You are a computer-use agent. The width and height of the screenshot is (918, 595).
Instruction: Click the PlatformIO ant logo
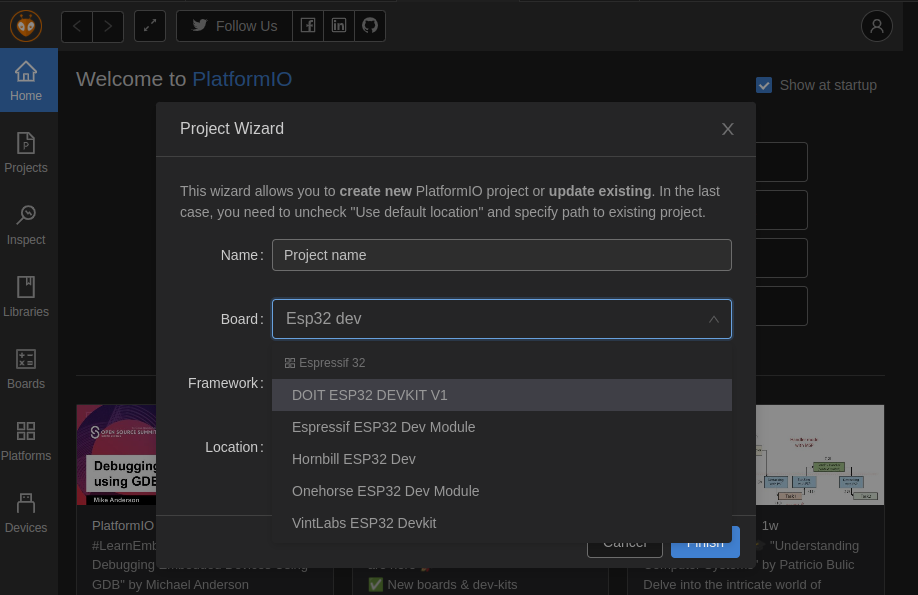[x=26, y=26]
